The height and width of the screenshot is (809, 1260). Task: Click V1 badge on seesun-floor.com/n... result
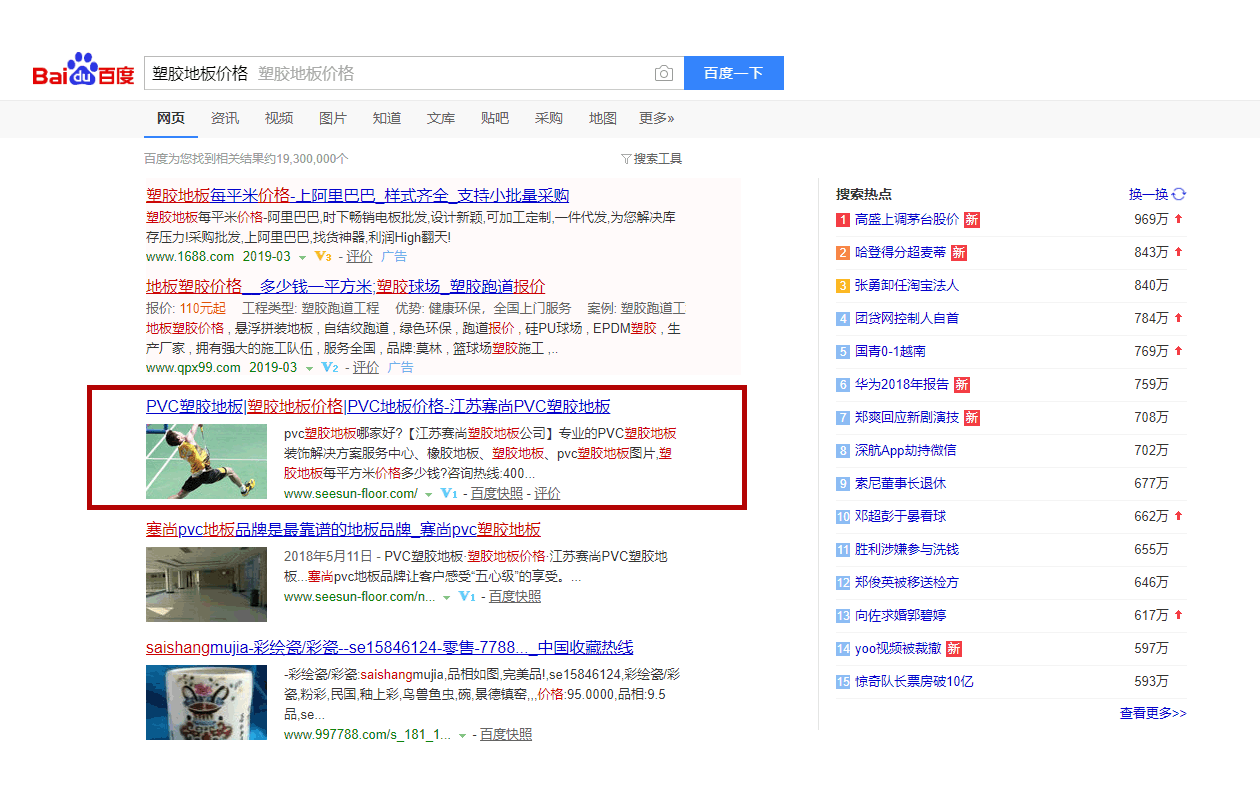click(x=466, y=596)
